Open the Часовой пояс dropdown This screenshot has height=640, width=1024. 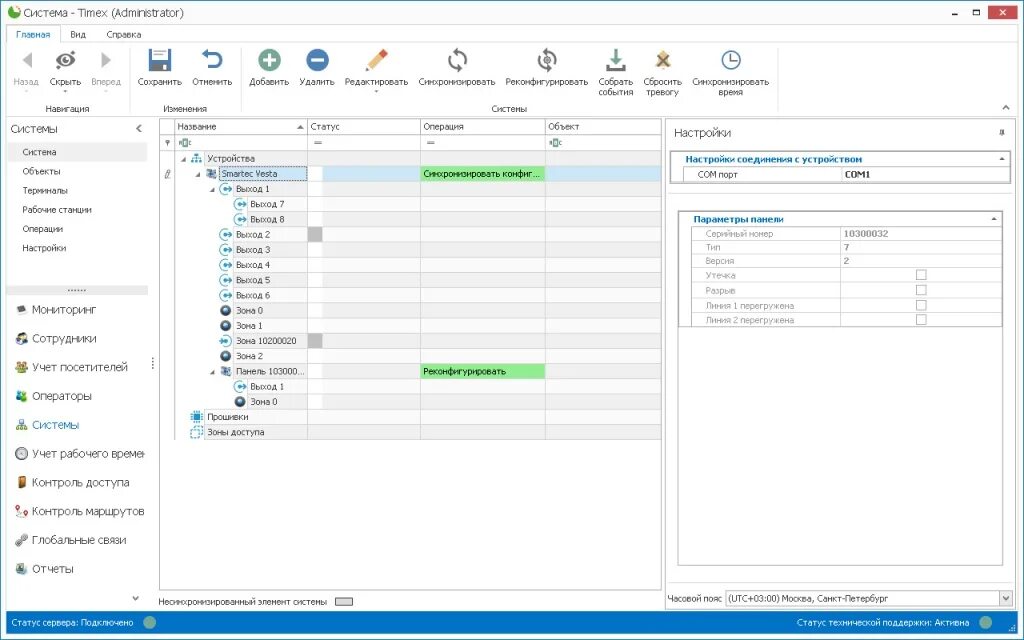1005,598
